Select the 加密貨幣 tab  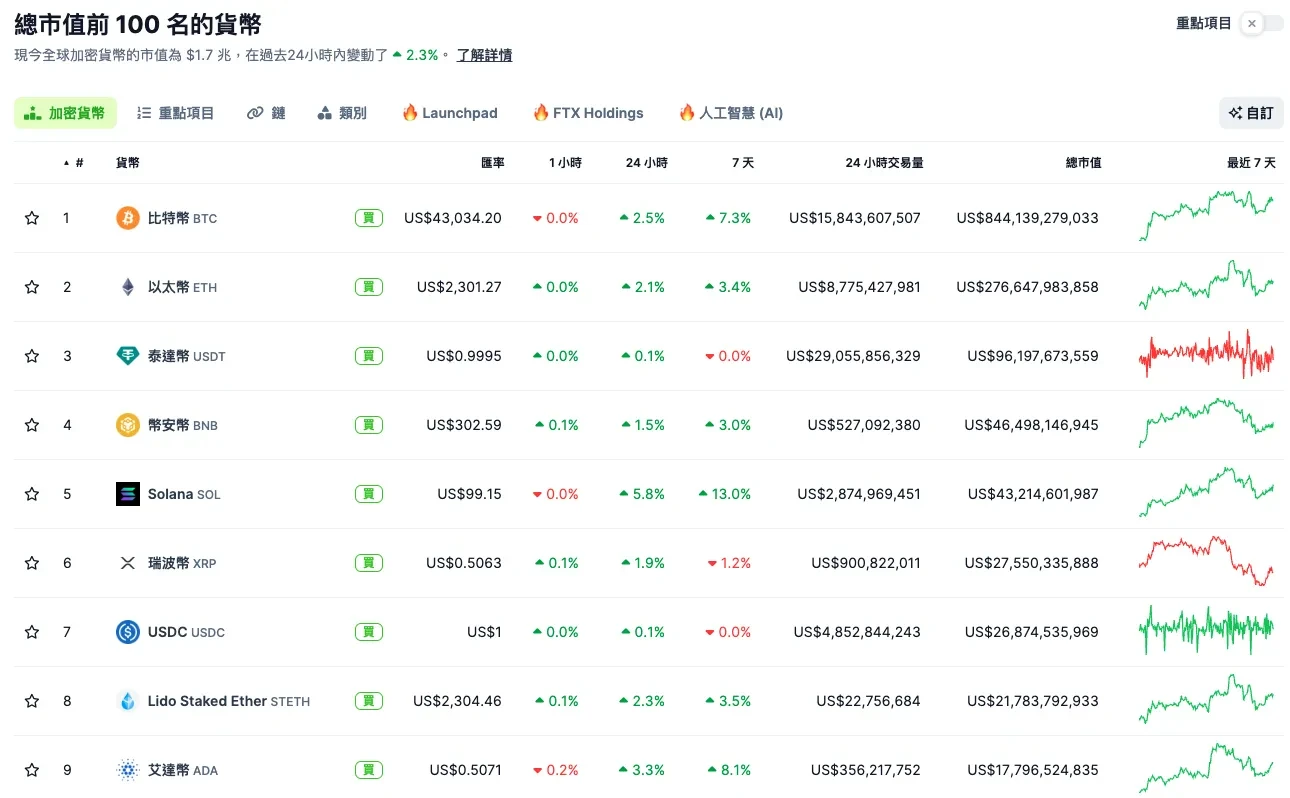tap(65, 112)
